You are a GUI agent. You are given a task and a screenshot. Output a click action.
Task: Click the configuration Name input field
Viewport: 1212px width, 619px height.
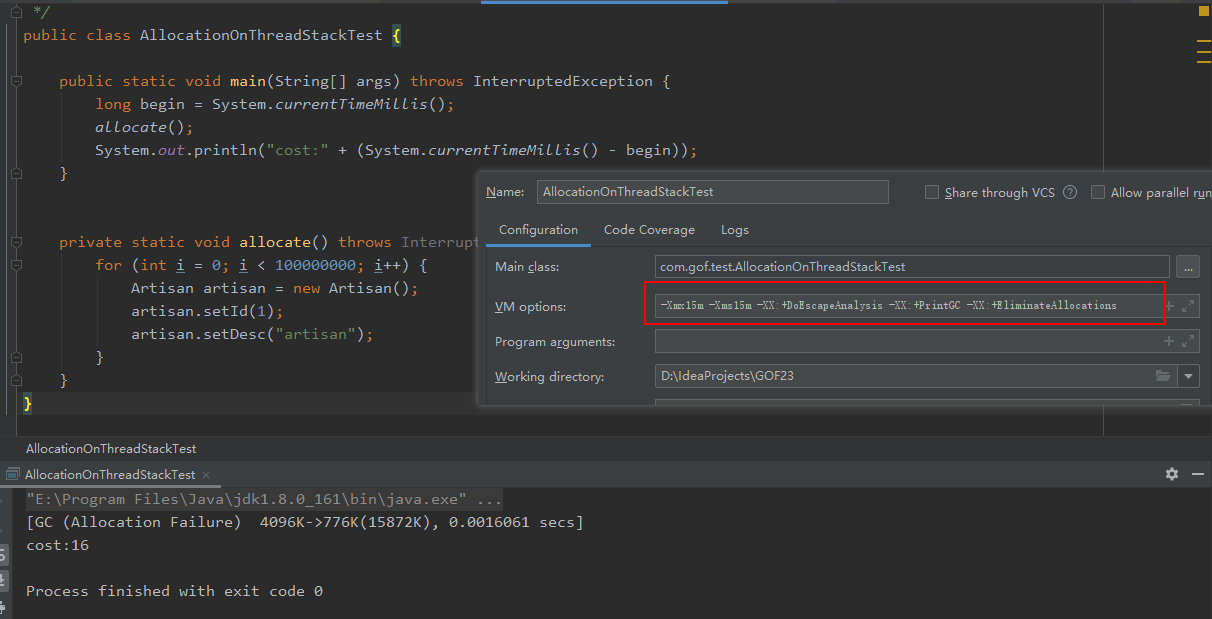pos(713,192)
